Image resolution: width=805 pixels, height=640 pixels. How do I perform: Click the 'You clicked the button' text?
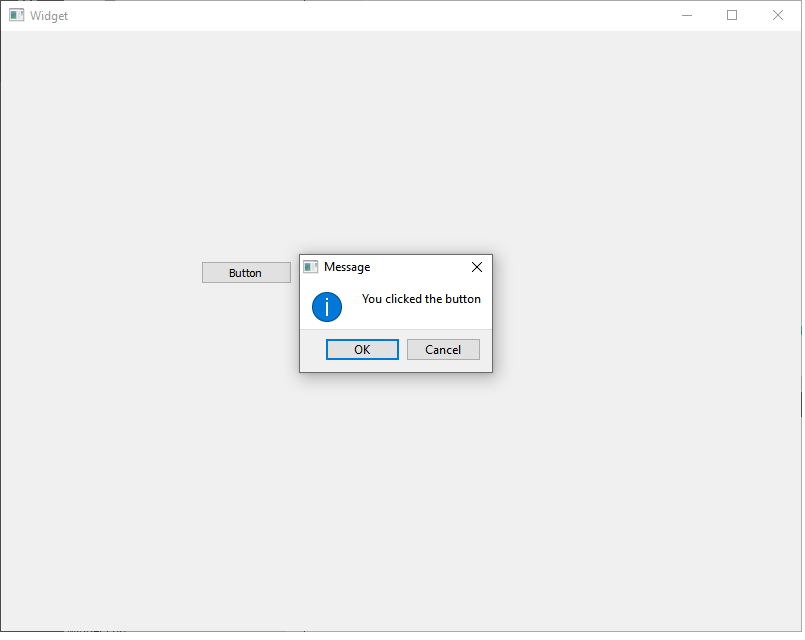[423, 300]
